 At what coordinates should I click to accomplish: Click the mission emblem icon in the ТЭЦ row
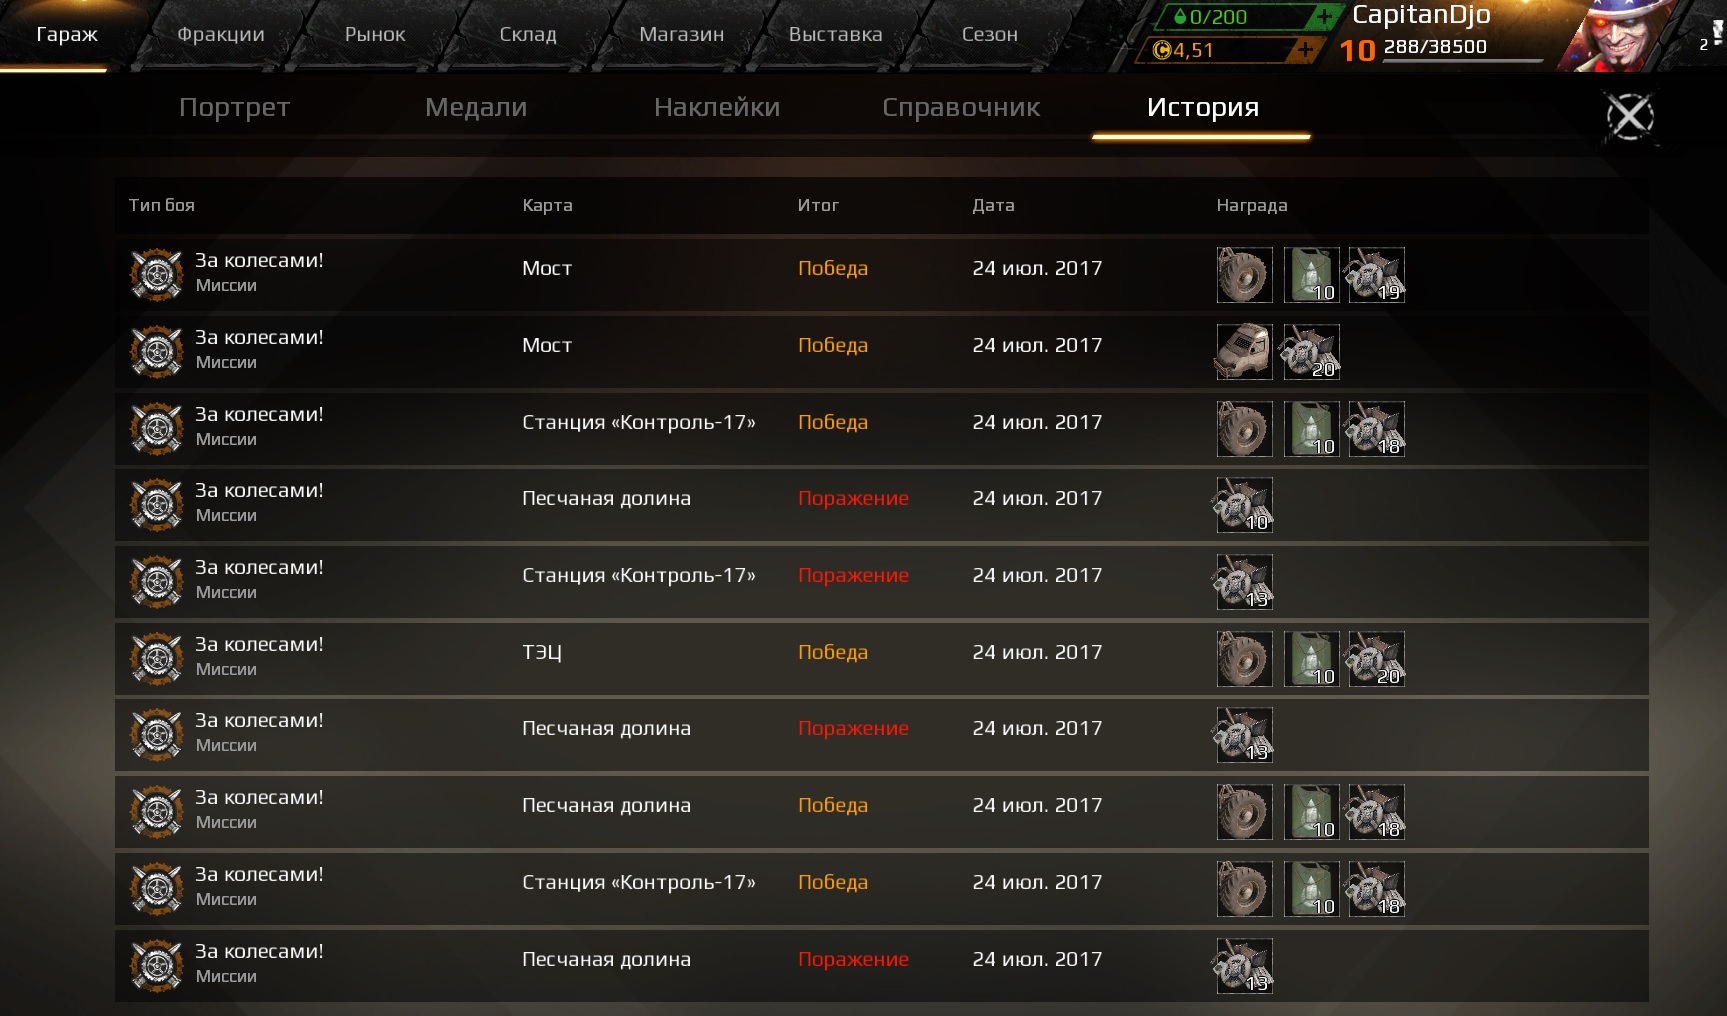(157, 658)
